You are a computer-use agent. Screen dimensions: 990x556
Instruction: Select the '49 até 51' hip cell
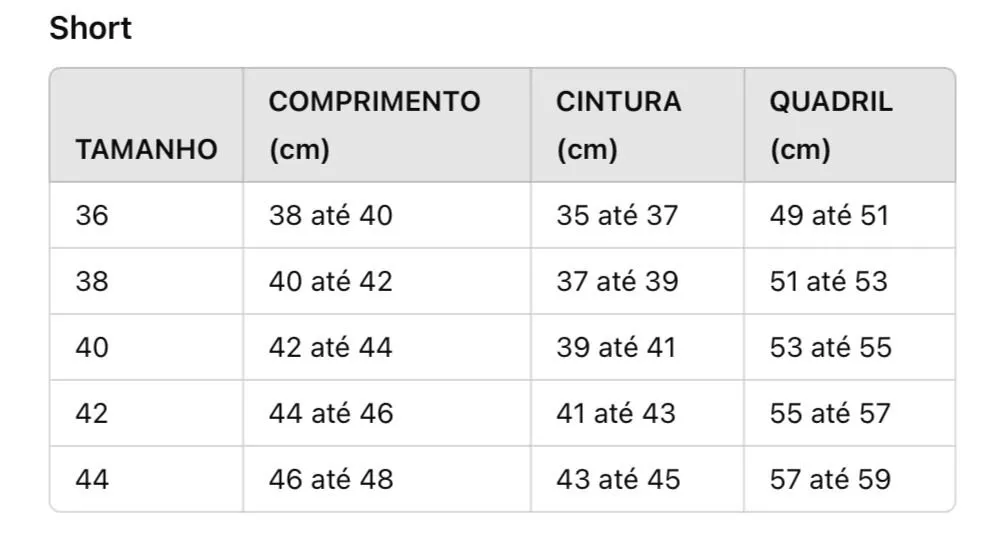pos(850,215)
